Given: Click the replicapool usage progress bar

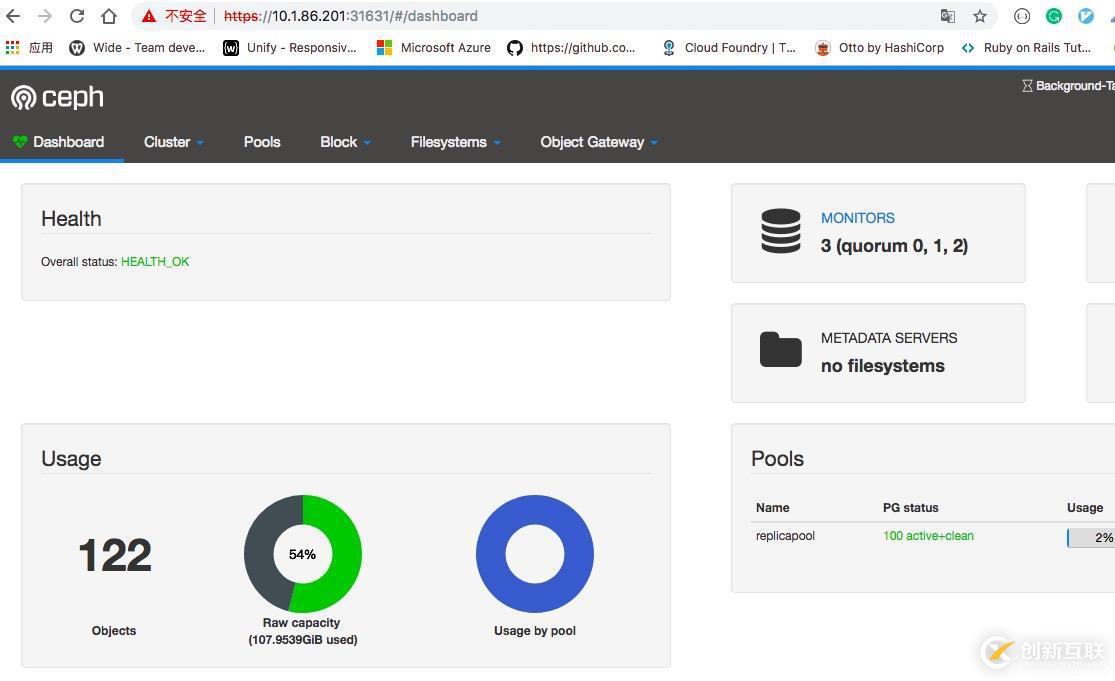Looking at the screenshot, I should pos(1091,537).
